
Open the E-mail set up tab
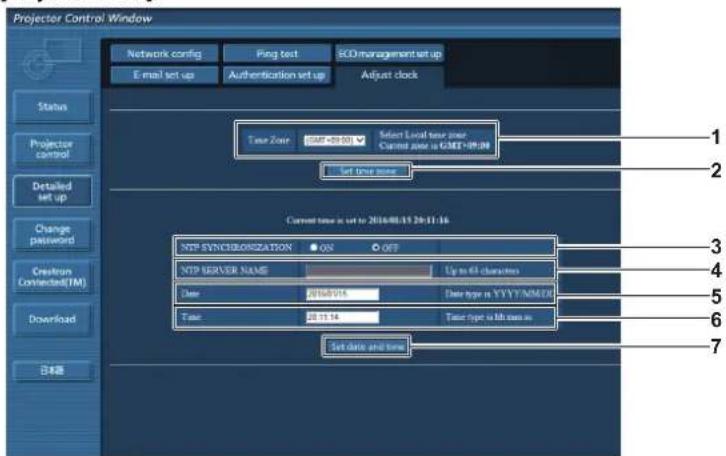point(164,75)
